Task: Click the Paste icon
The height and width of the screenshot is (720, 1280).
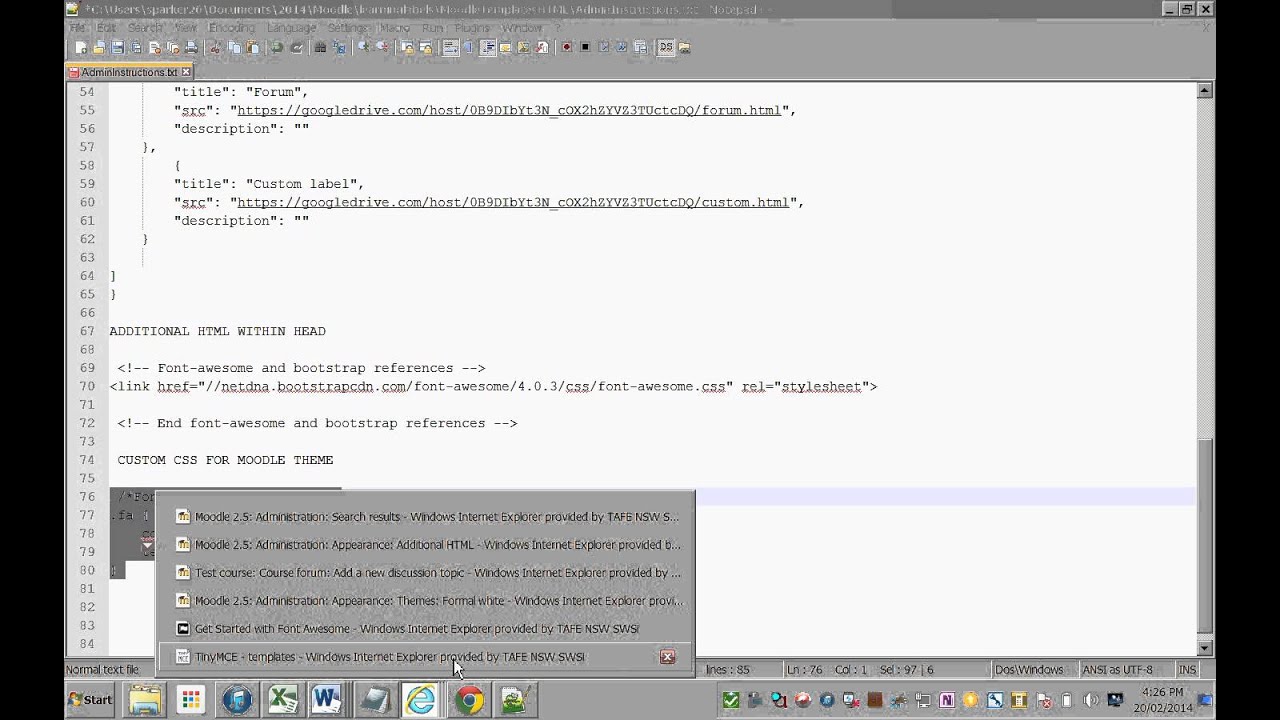Action: click(x=253, y=46)
